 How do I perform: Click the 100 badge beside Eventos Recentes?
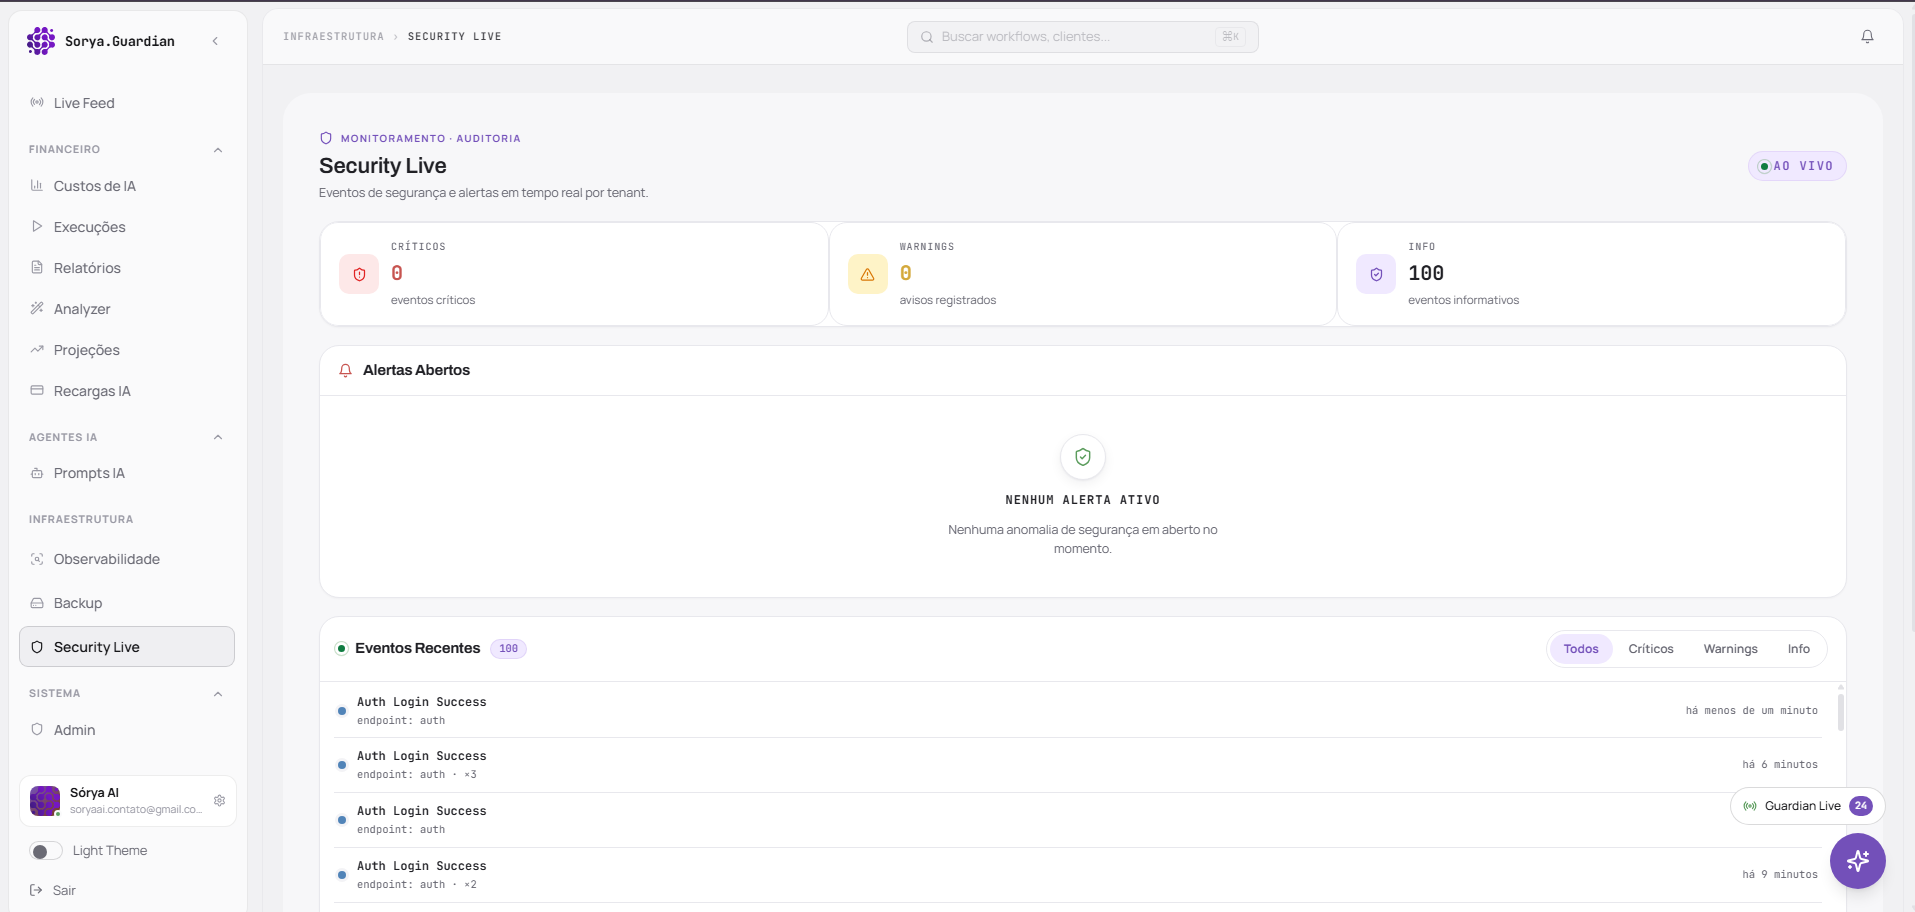pyautogui.click(x=508, y=649)
